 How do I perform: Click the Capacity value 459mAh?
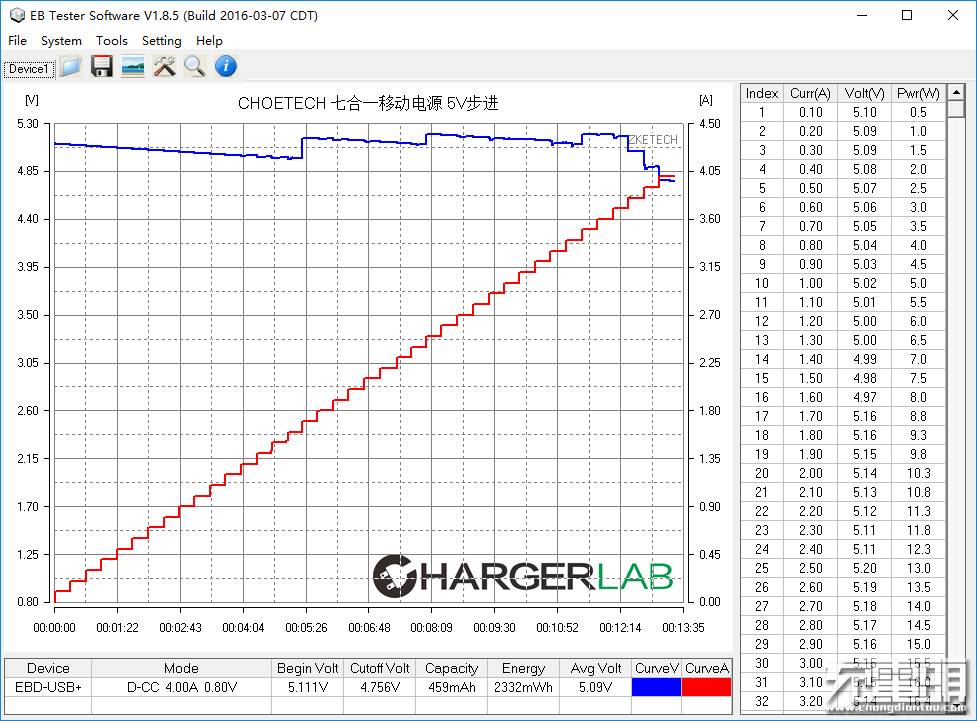point(452,687)
